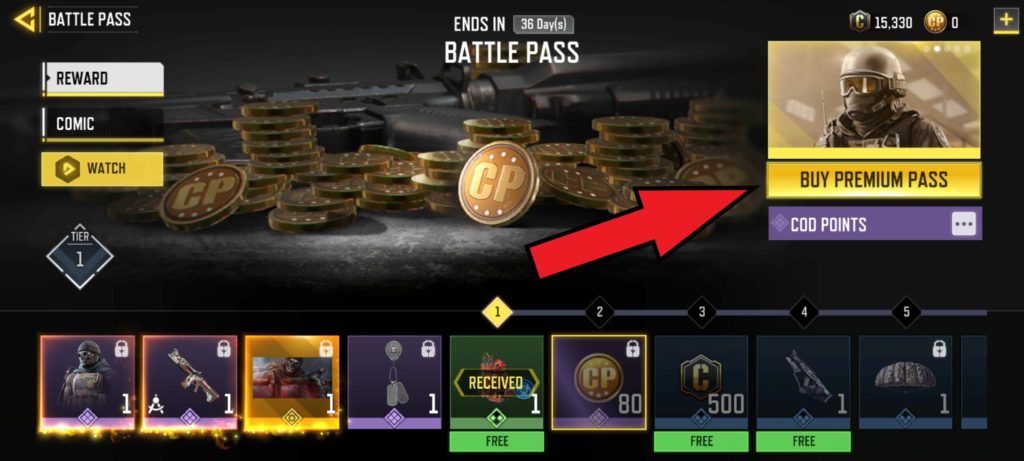Open the Reward tab

[103, 79]
